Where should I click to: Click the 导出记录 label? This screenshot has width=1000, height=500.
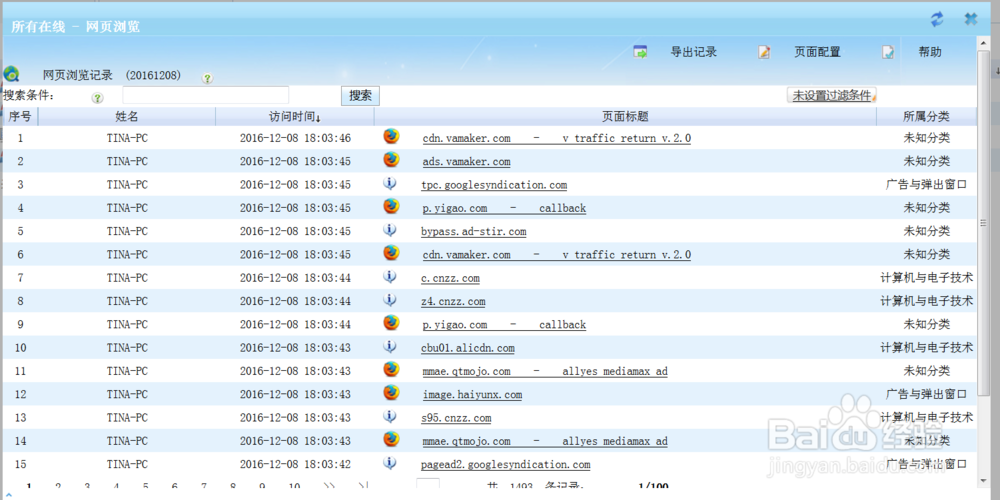tap(694, 52)
